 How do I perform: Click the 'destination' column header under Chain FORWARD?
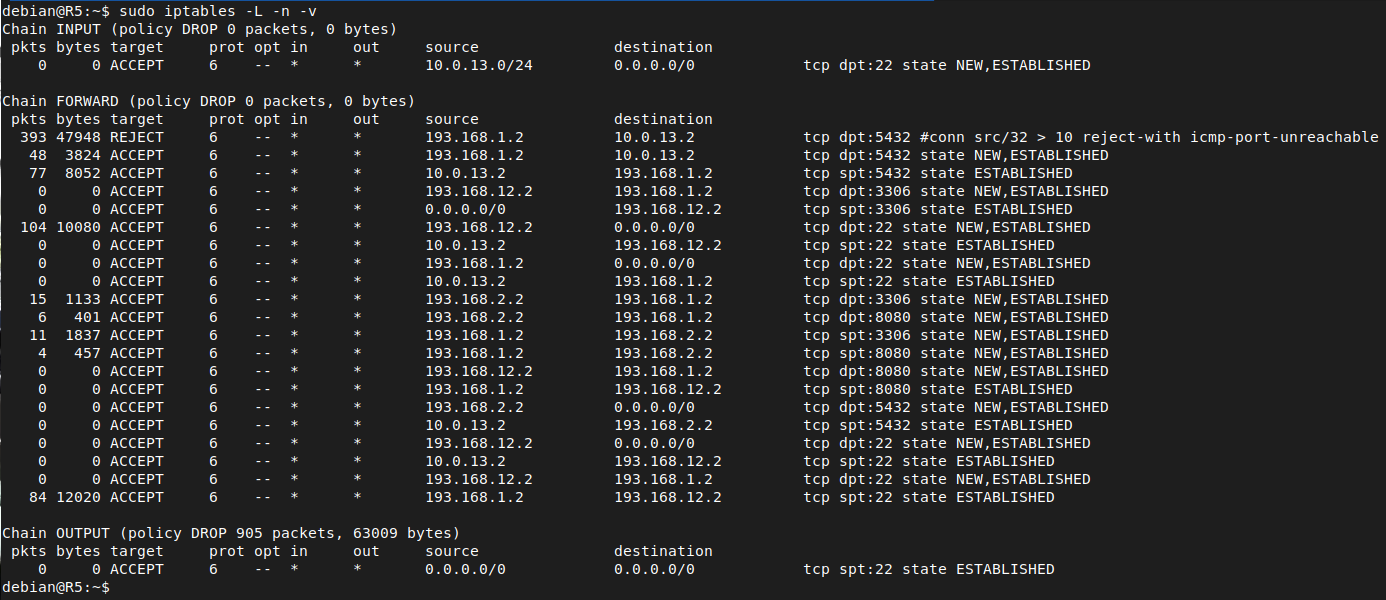click(663, 119)
